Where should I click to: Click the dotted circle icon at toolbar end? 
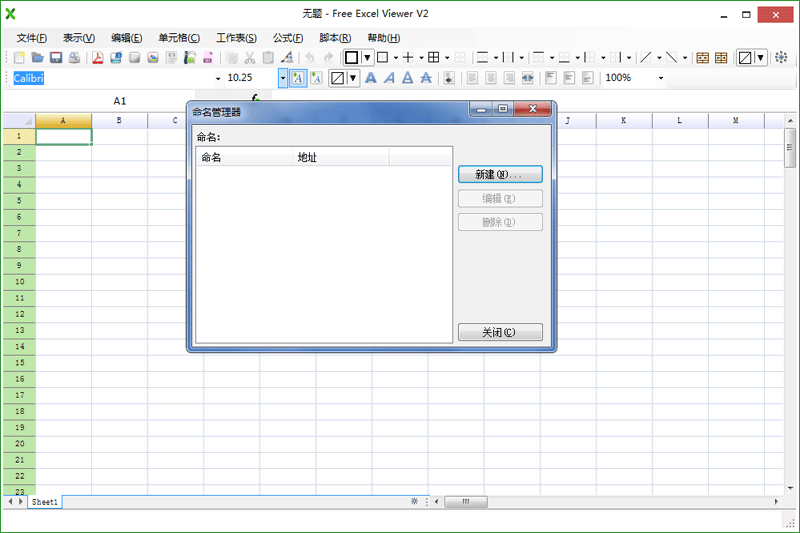pyautogui.click(x=781, y=58)
